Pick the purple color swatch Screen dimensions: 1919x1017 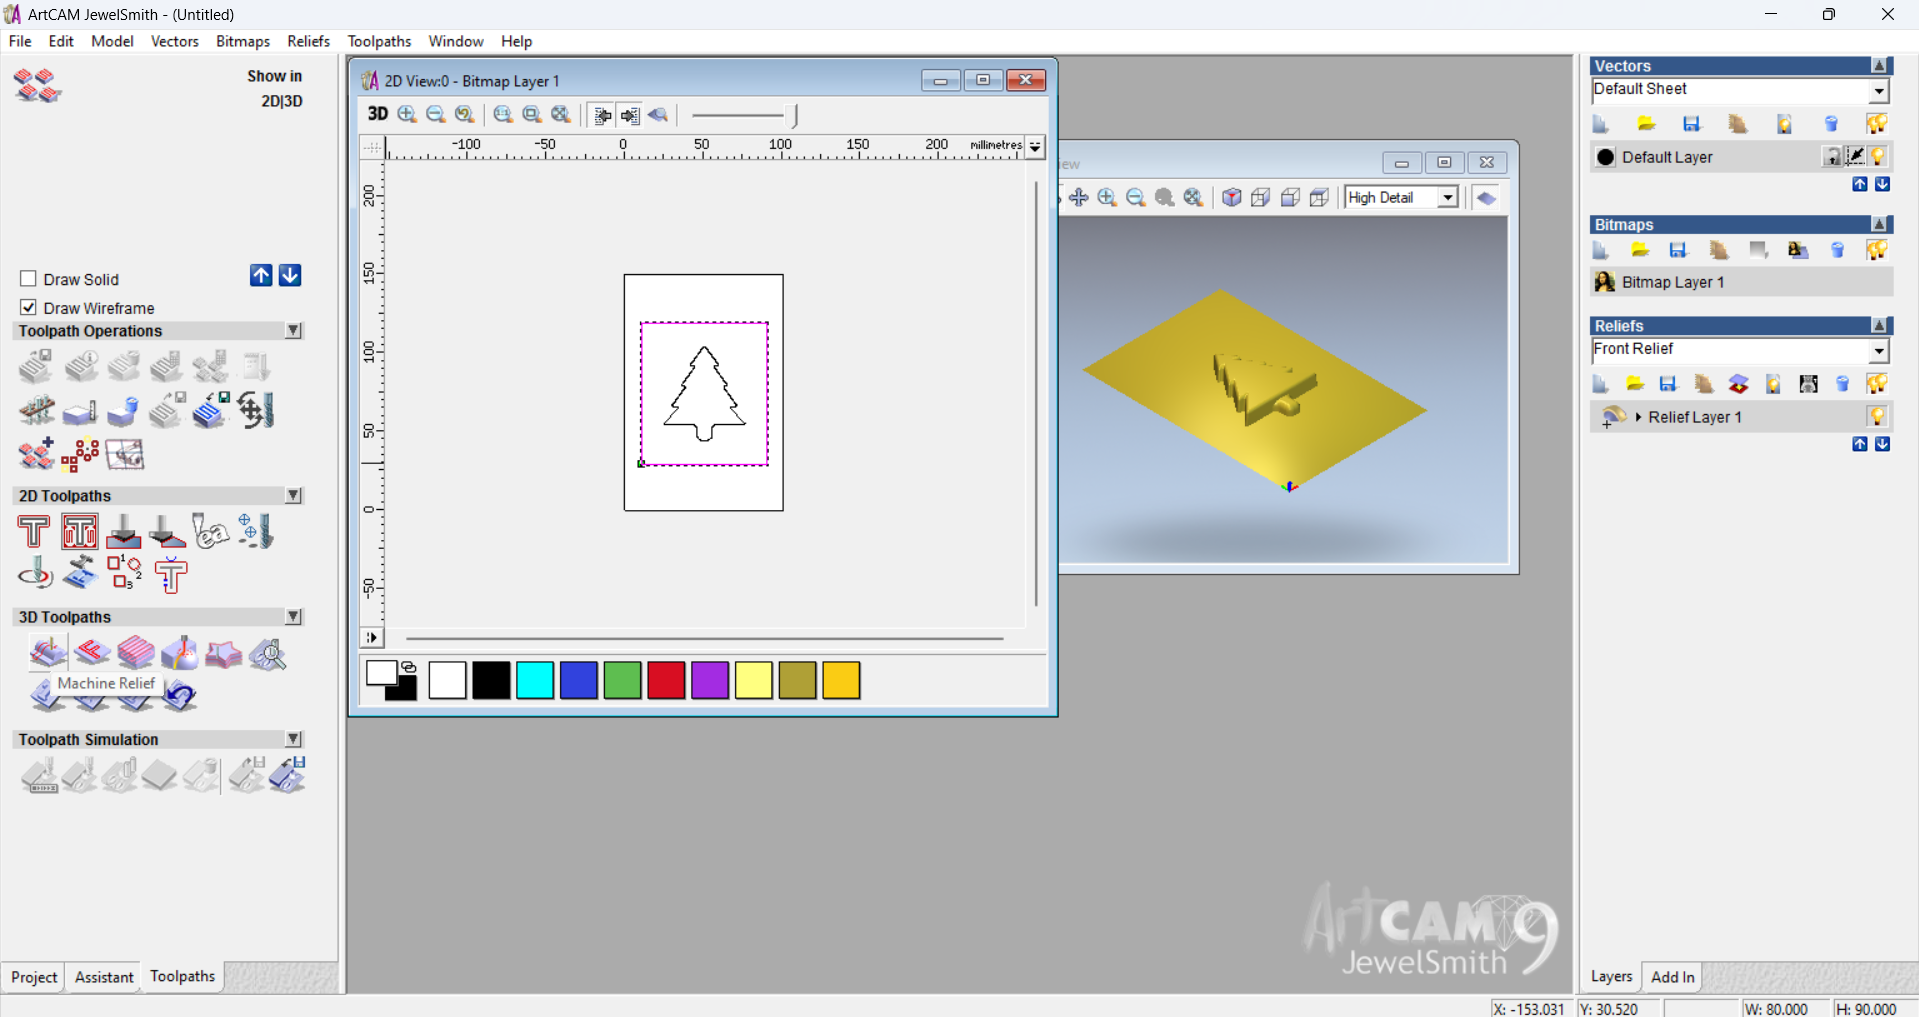[x=710, y=680]
